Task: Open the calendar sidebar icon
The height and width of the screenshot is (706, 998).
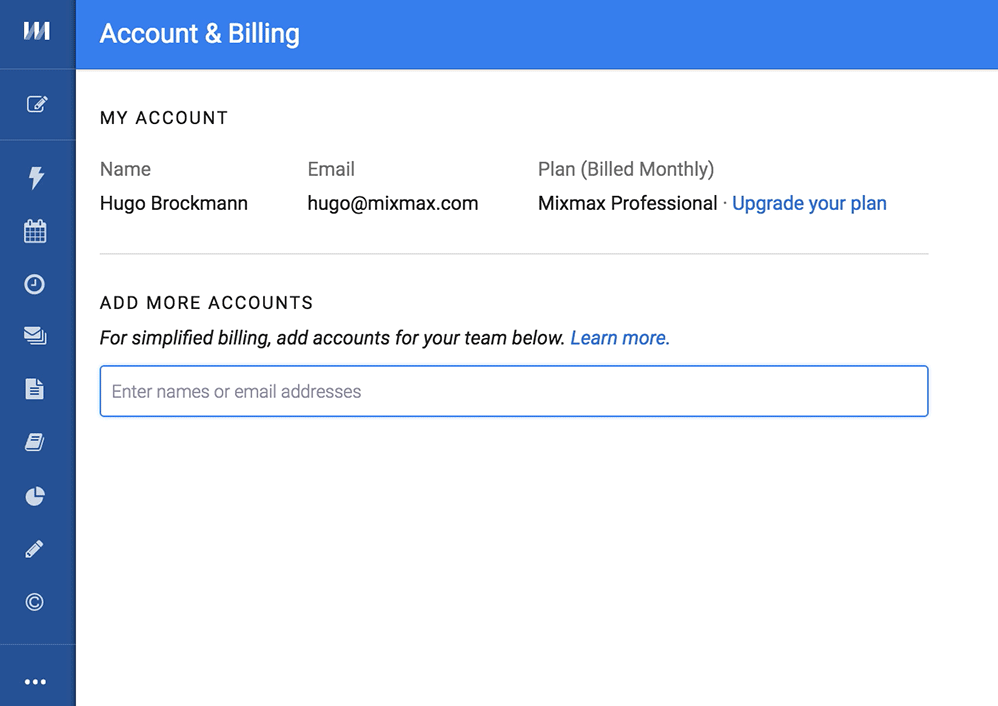Action: (35, 231)
